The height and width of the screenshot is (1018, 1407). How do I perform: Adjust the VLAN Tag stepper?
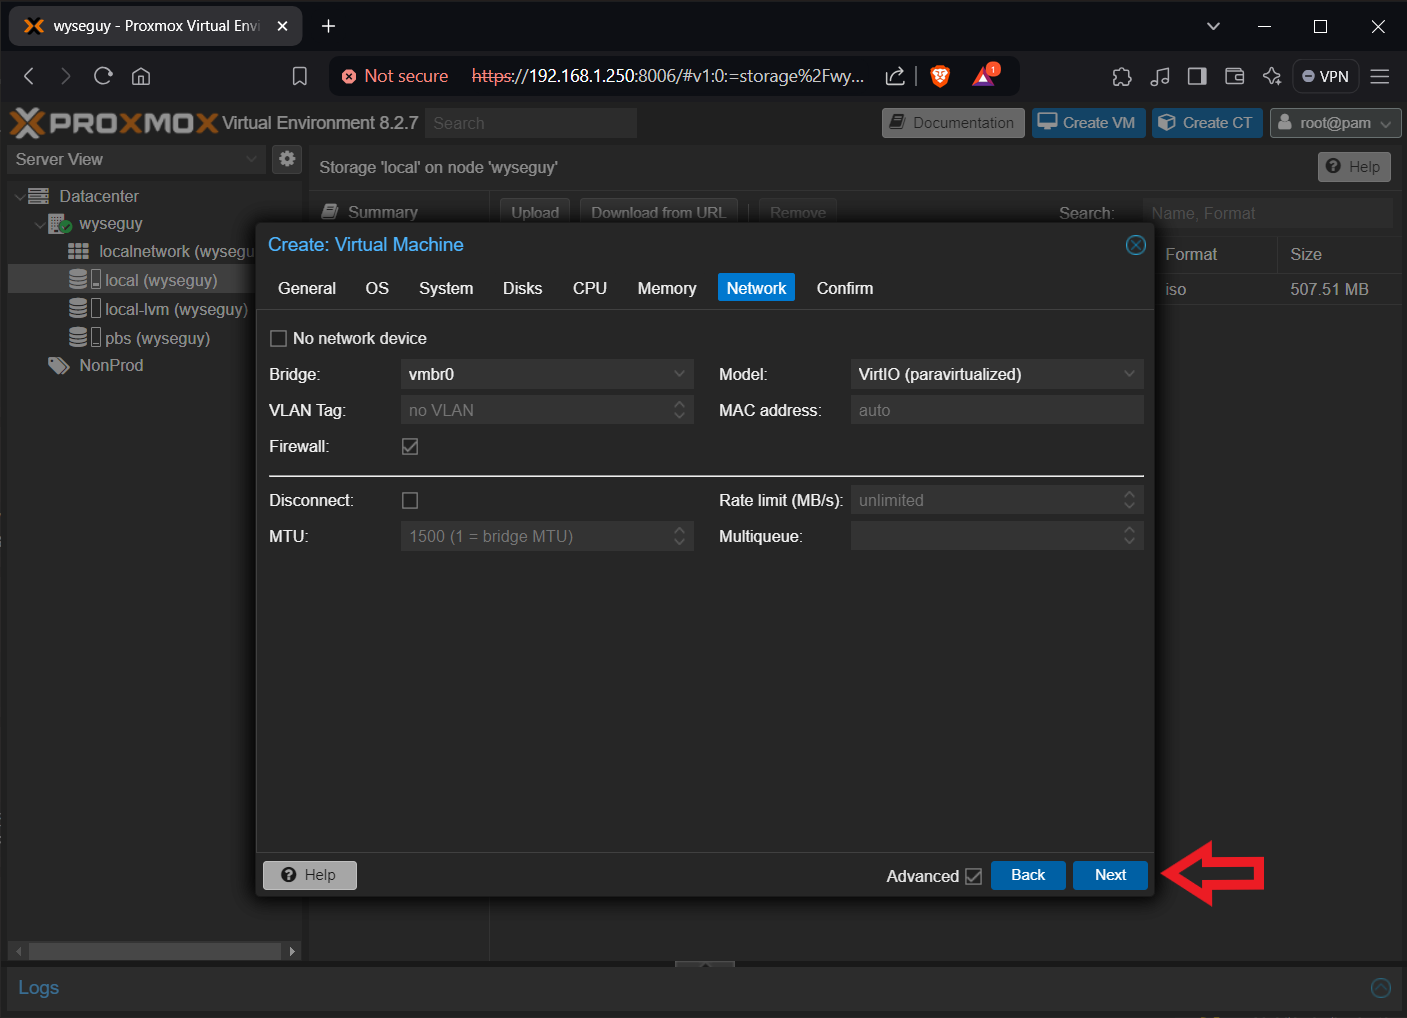point(679,410)
